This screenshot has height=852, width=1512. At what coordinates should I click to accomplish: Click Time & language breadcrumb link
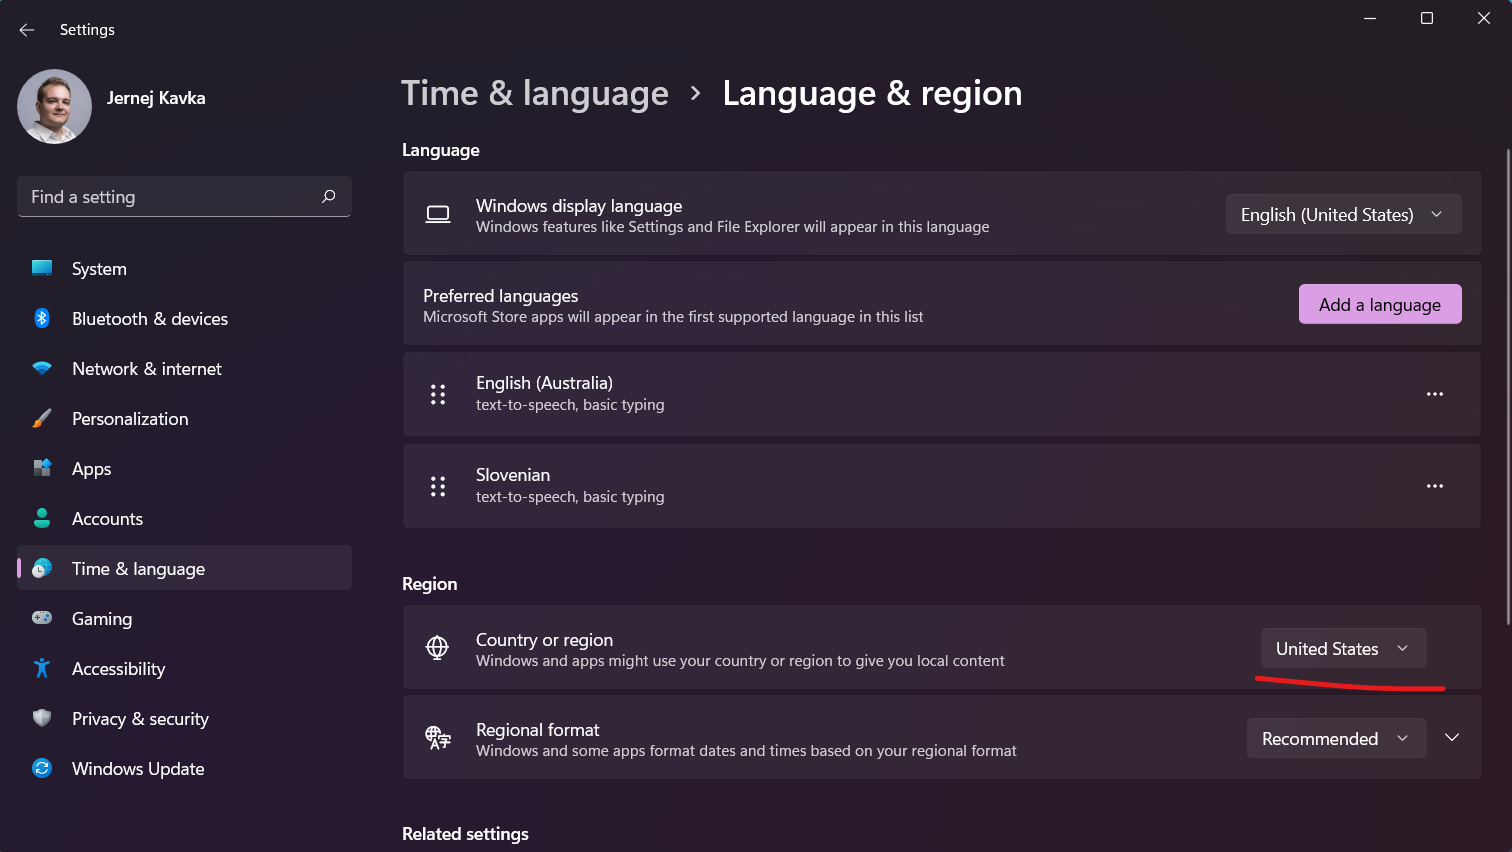point(535,93)
